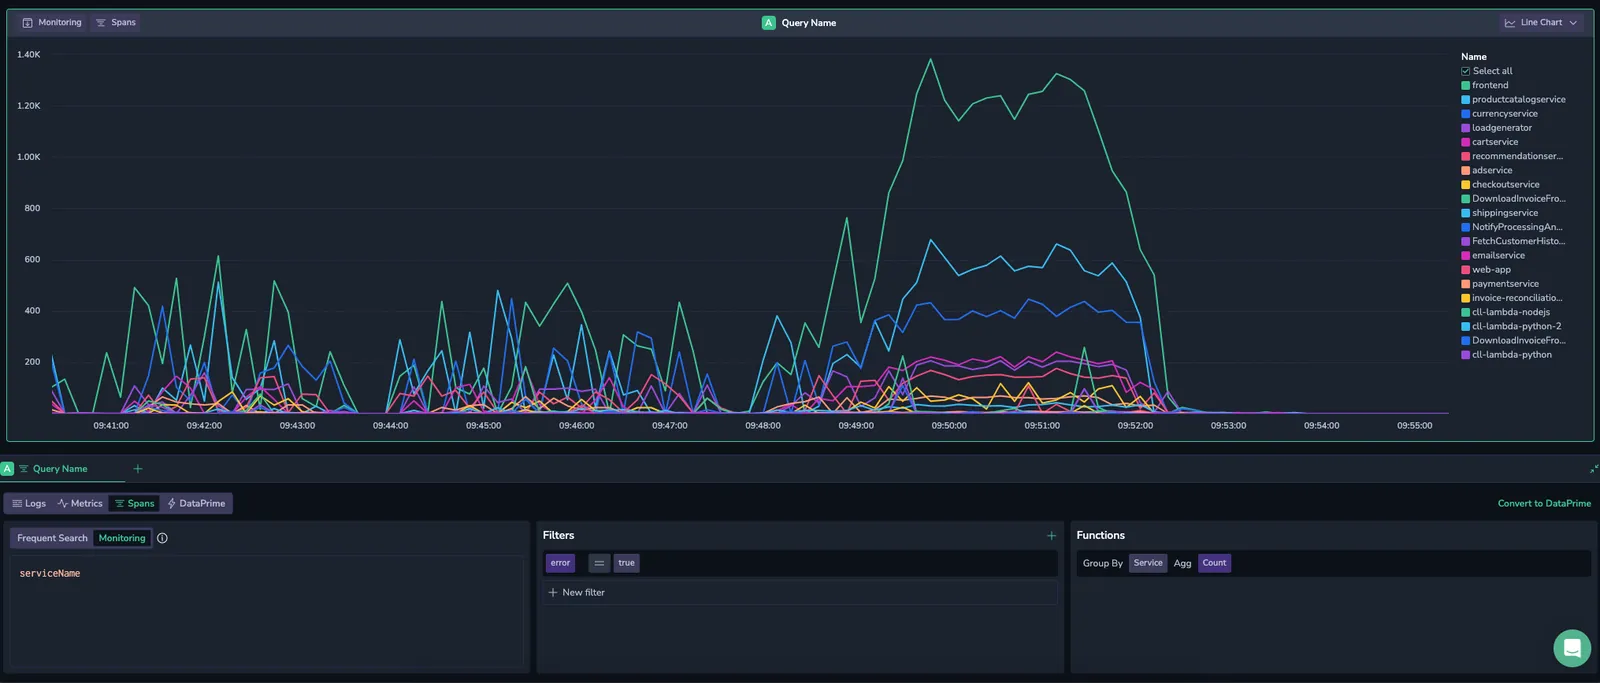Change the Group By Service selector
The image size is (1600, 683).
click(1148, 563)
